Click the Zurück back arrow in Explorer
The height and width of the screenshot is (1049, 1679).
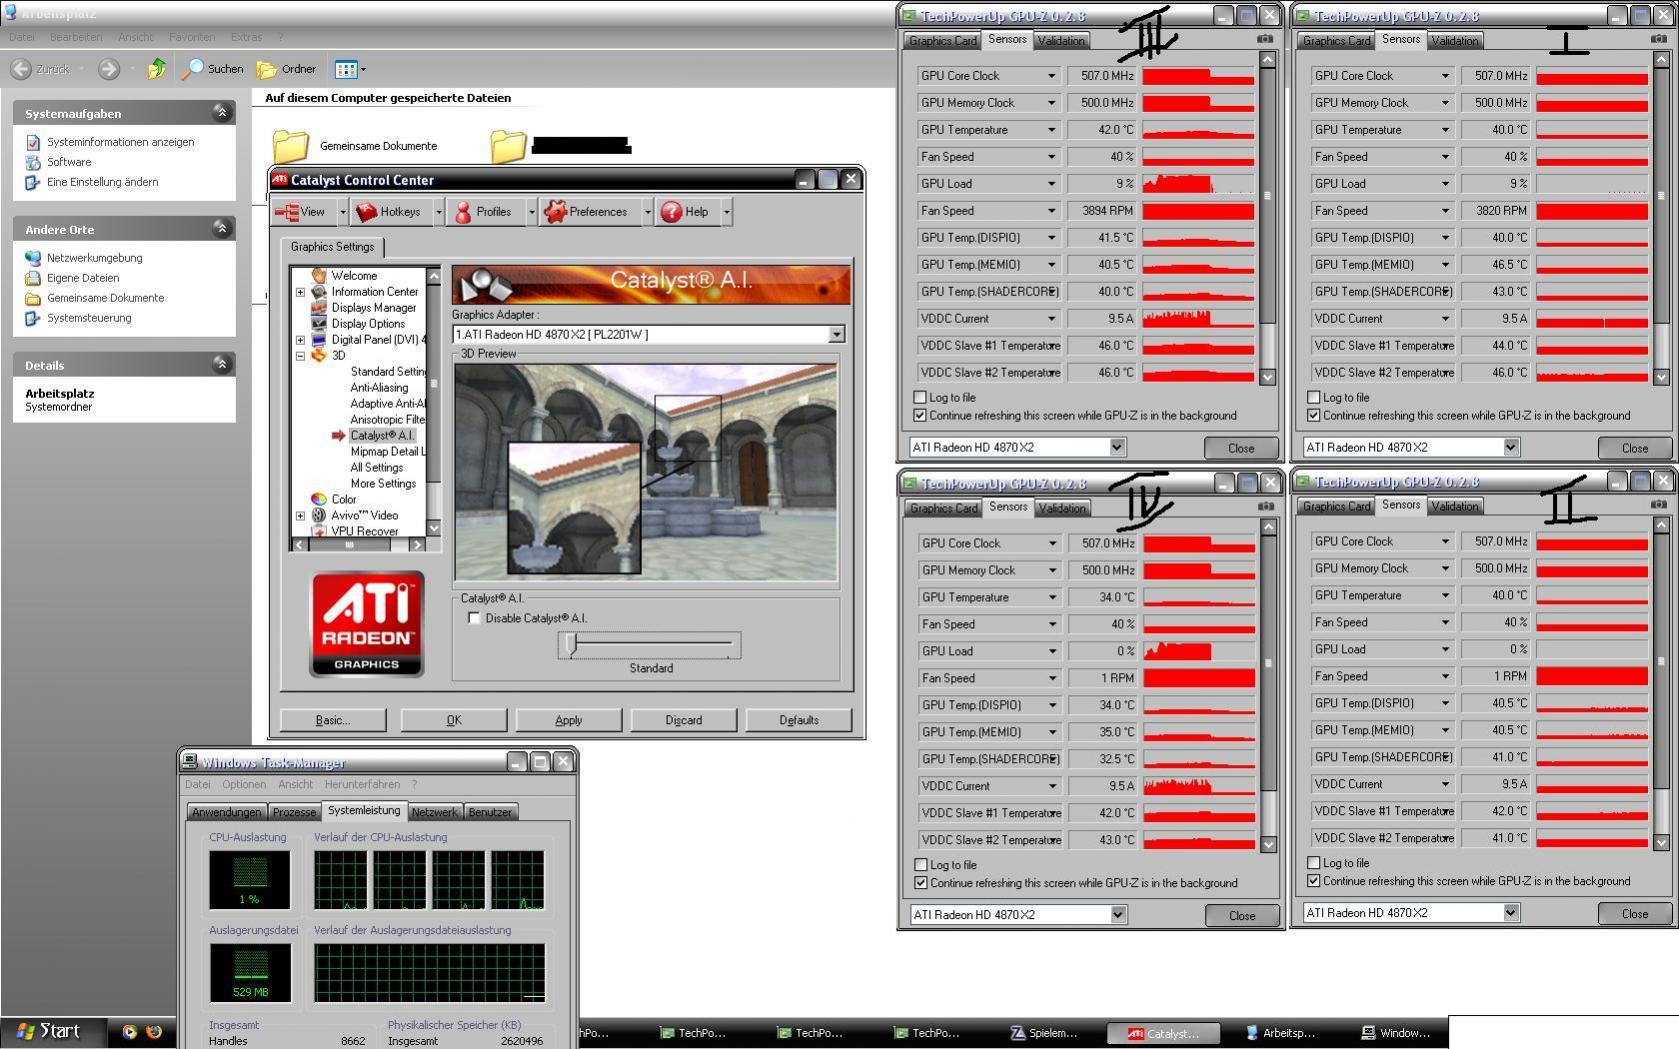pyautogui.click(x=21, y=69)
